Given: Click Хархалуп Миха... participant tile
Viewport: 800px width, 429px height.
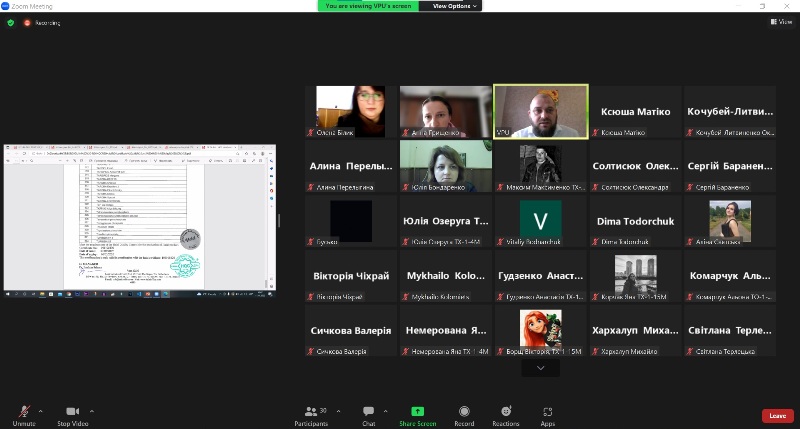Looking at the screenshot, I should pos(635,330).
